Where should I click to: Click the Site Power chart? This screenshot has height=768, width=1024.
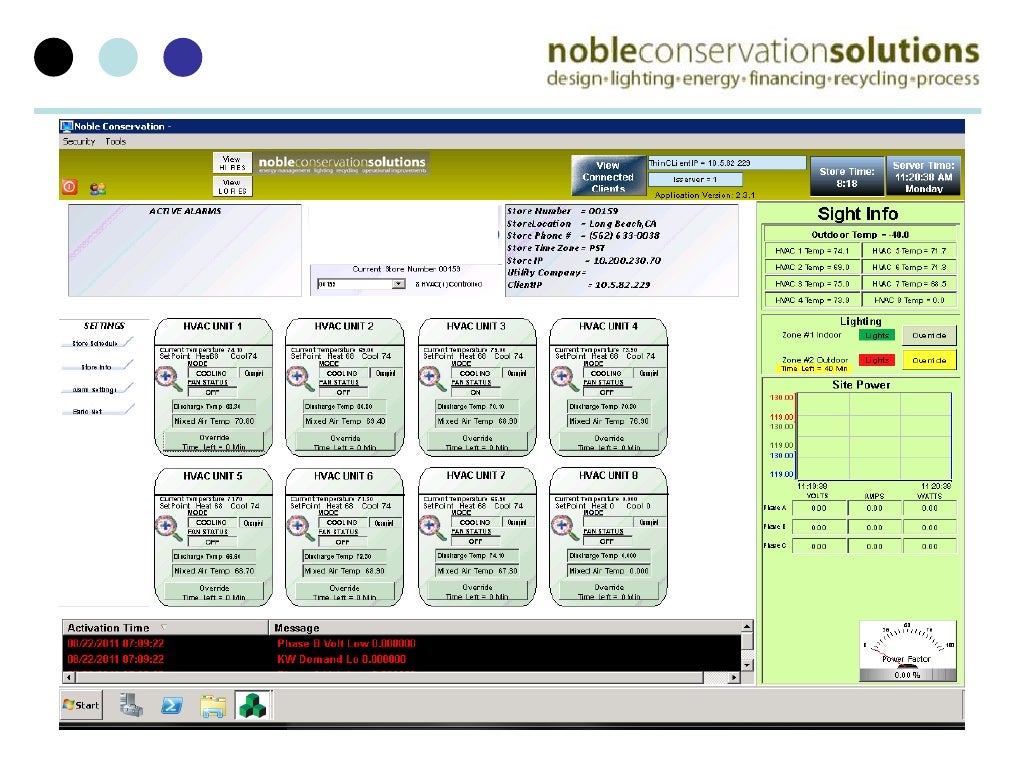(873, 437)
